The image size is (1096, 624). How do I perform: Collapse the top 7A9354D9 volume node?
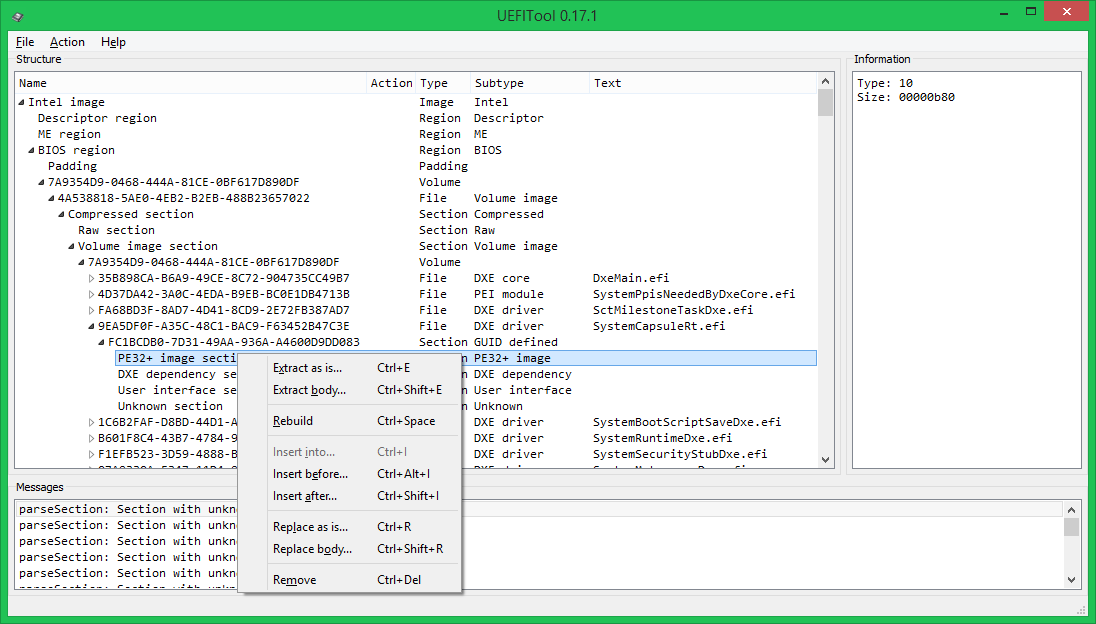tap(41, 182)
